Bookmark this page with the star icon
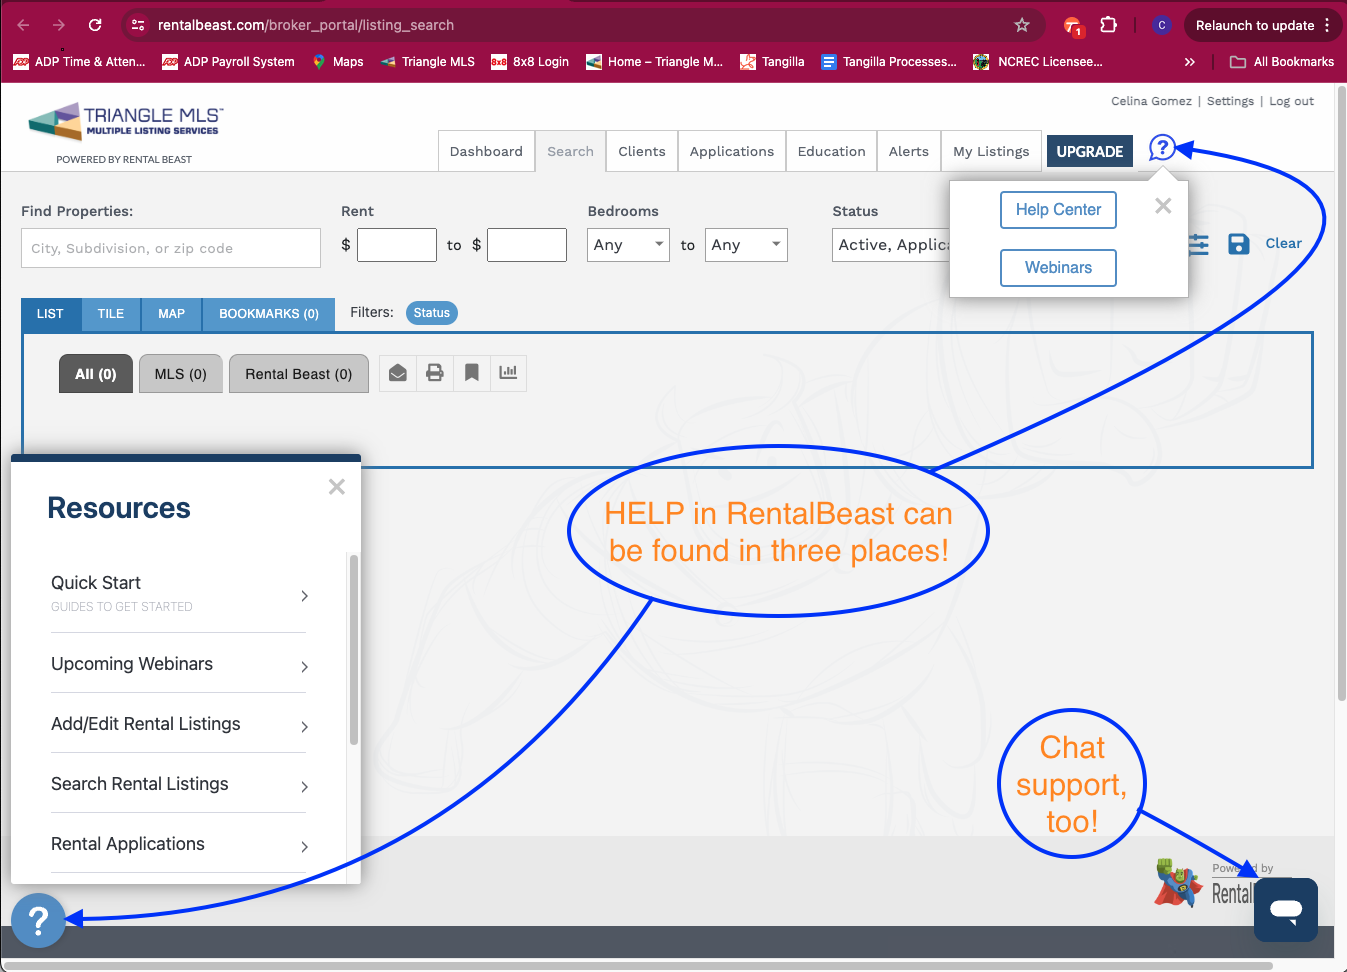This screenshot has height=972, width=1347. (x=1022, y=25)
